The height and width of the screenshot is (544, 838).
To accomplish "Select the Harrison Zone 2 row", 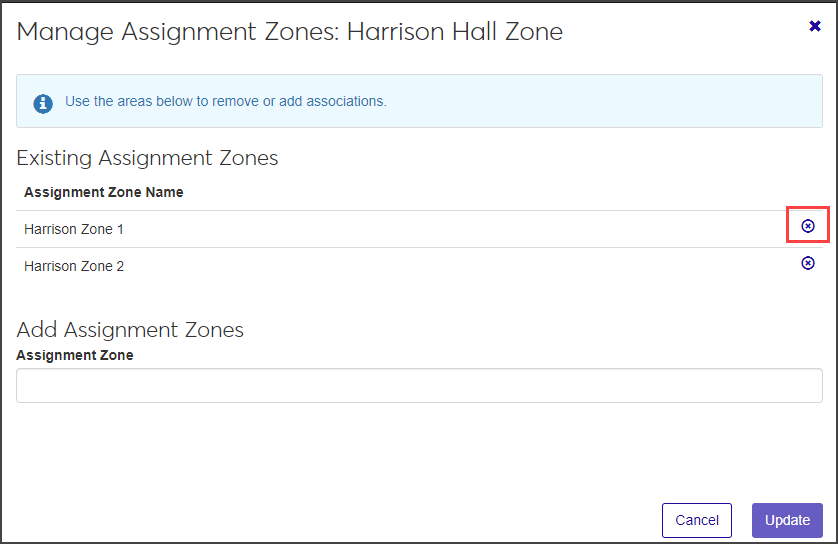I will click(74, 266).
